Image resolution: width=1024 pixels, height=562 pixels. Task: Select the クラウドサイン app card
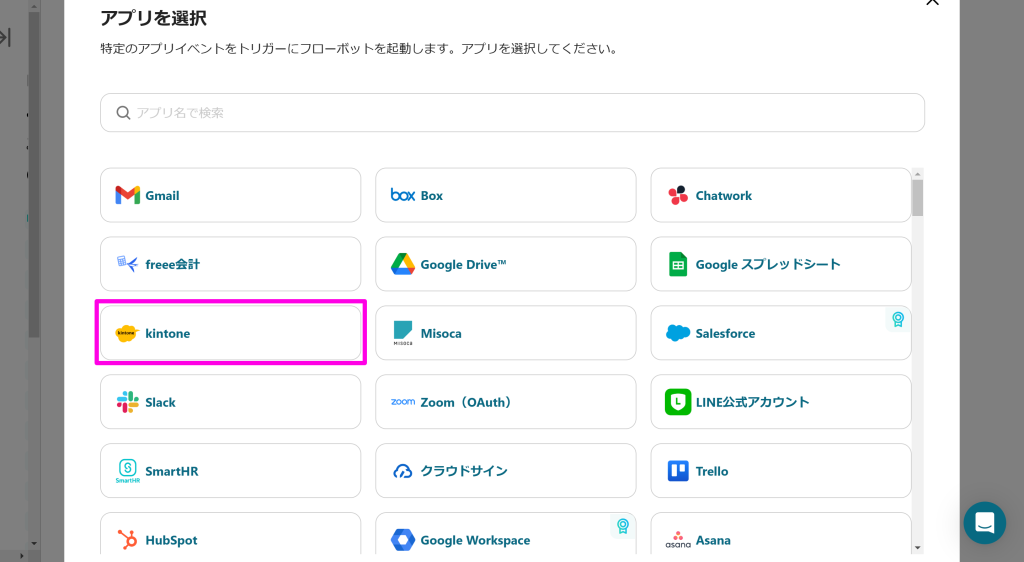tap(505, 471)
